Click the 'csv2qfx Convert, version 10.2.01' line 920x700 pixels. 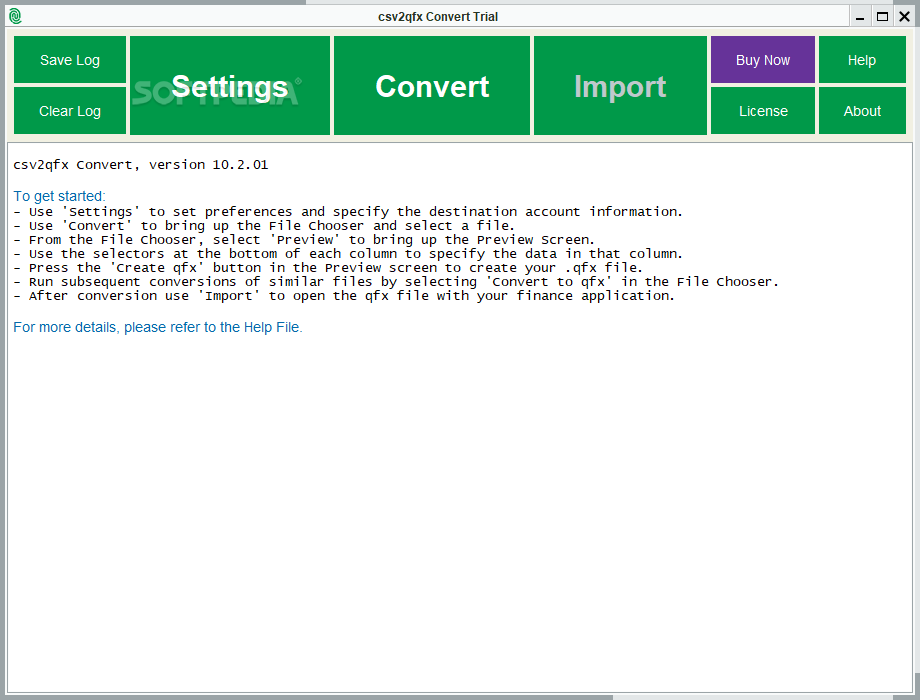141,165
